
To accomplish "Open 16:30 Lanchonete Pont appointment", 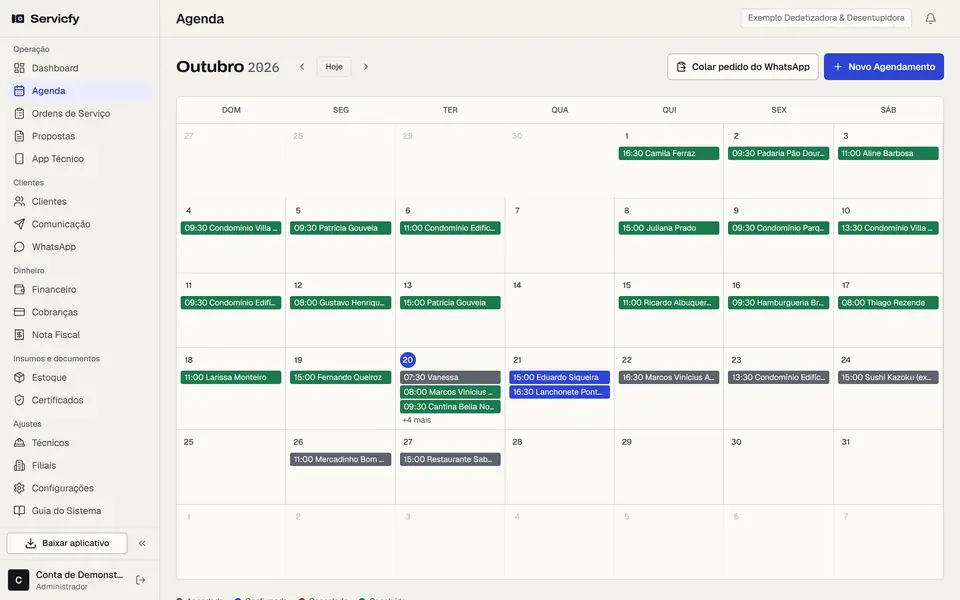I will (x=560, y=392).
